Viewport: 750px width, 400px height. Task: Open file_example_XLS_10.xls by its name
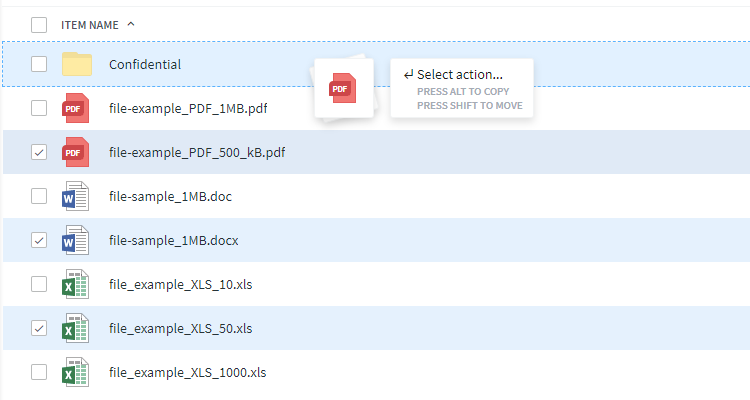point(180,284)
